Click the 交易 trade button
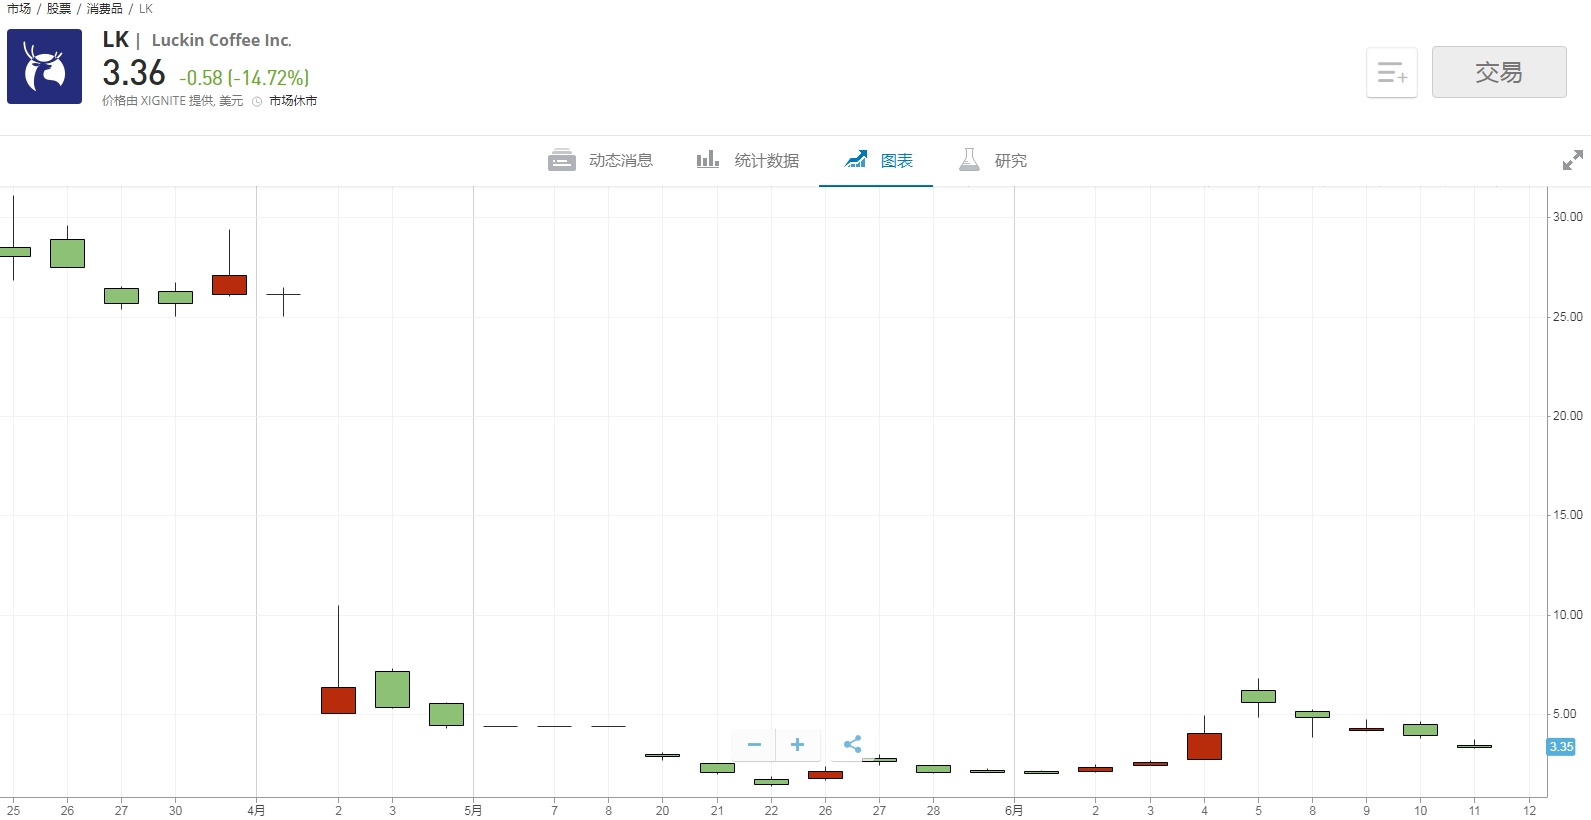1591x820 pixels. [1499, 72]
